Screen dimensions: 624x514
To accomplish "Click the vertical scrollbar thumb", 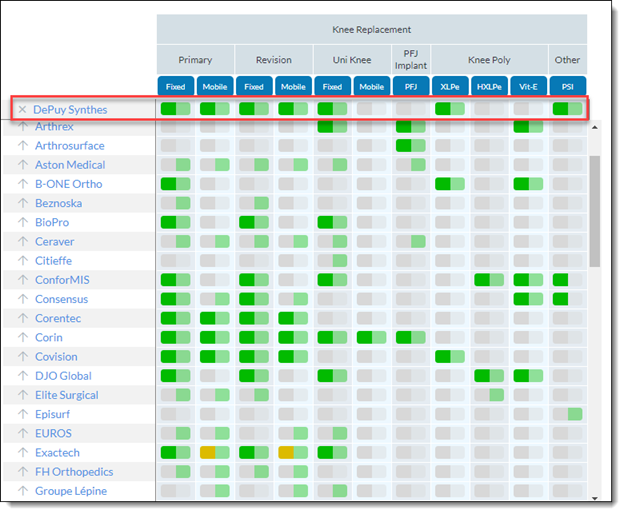I will click(595, 211).
